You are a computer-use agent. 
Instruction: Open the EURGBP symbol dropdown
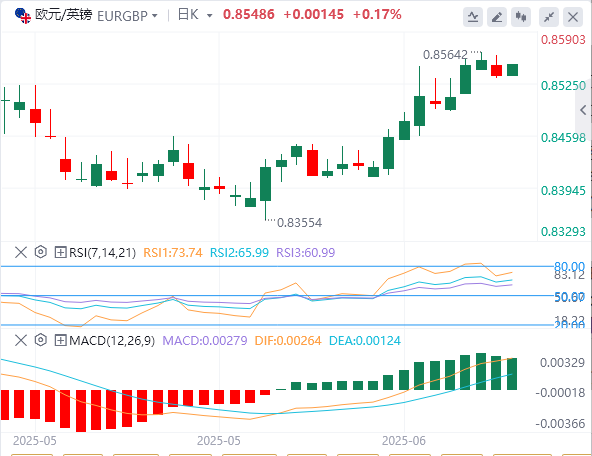[127, 16]
